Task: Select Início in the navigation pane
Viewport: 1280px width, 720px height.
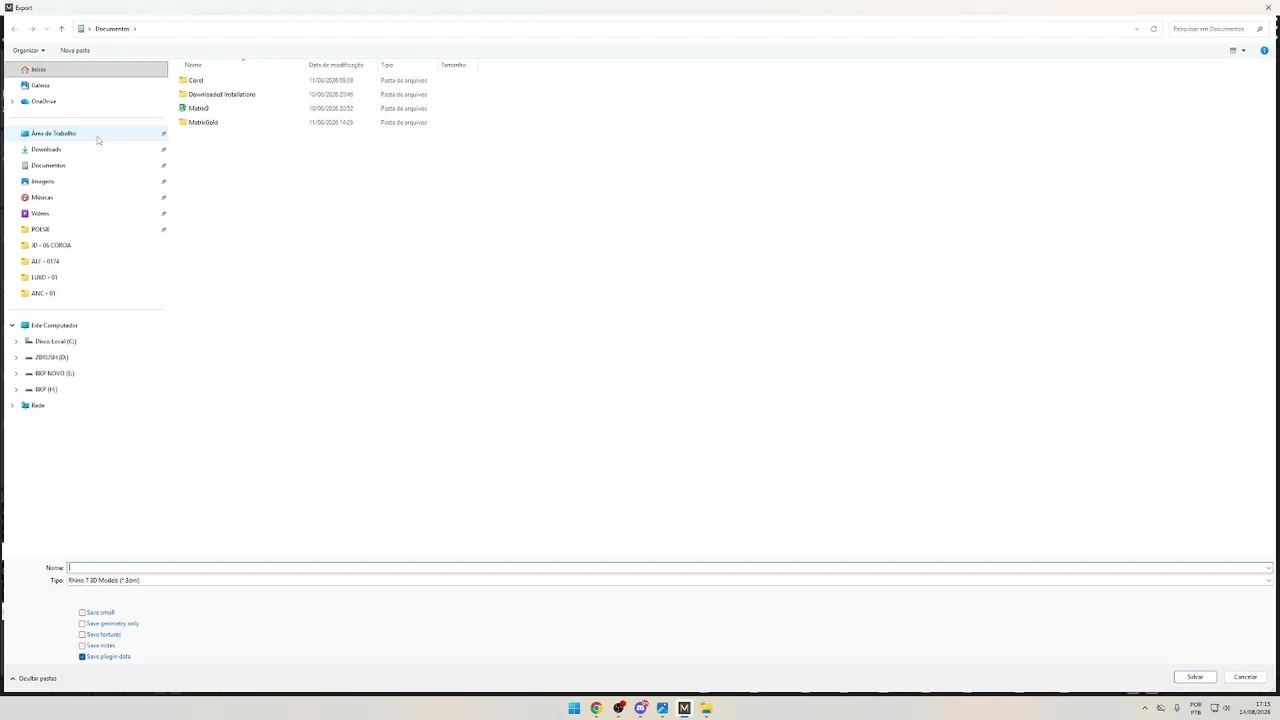Action: pos(86,69)
